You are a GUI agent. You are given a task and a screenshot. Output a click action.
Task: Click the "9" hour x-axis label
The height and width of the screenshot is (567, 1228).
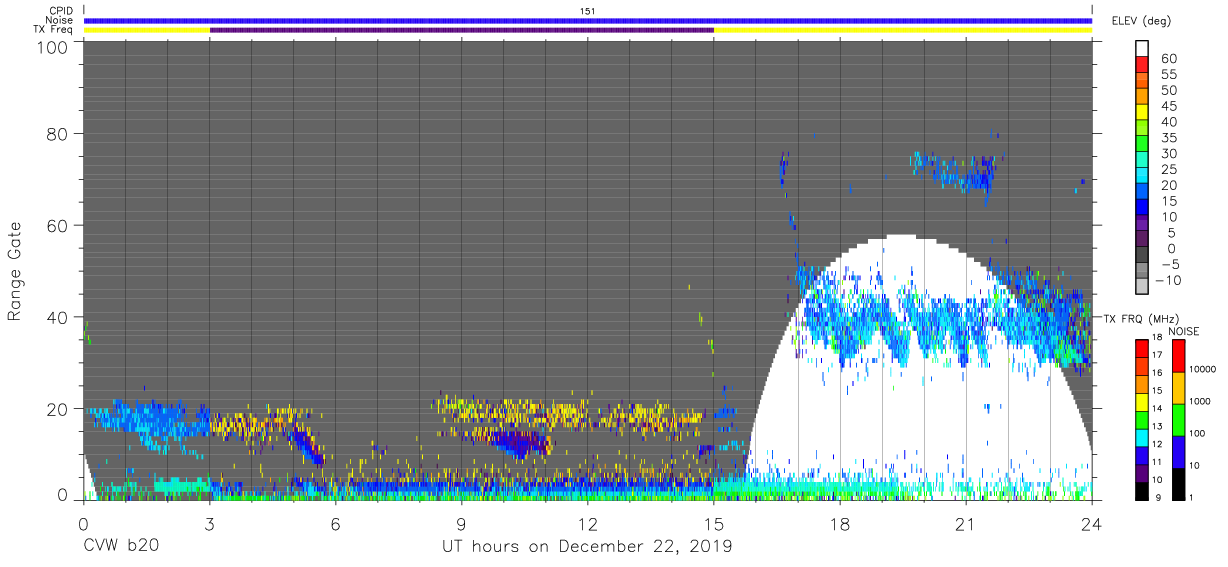coord(462,523)
